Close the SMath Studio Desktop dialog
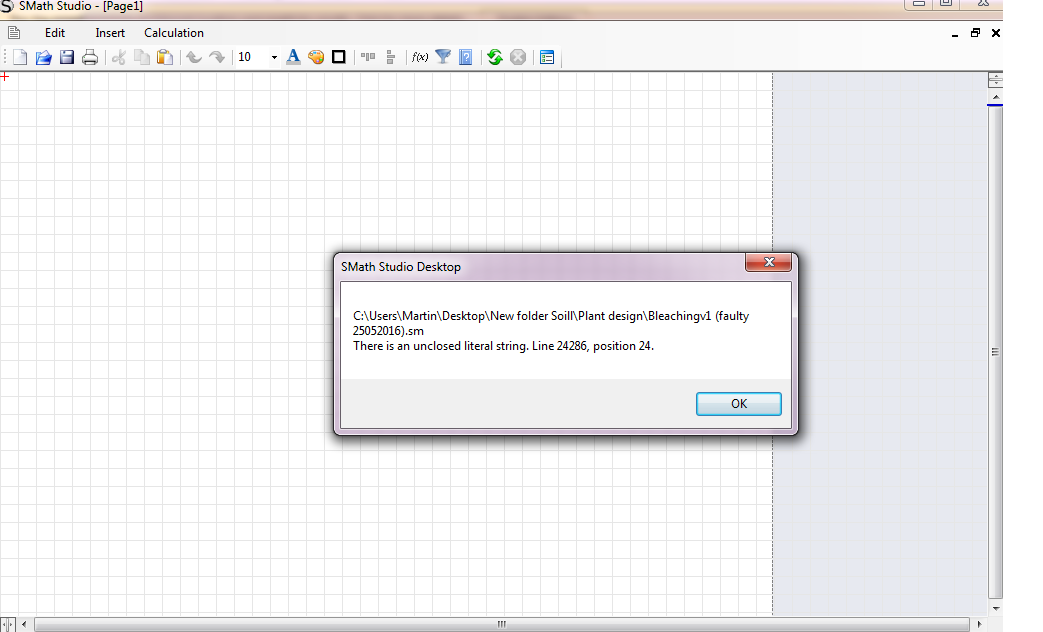Screen dimensions: 1043x632 768,263
